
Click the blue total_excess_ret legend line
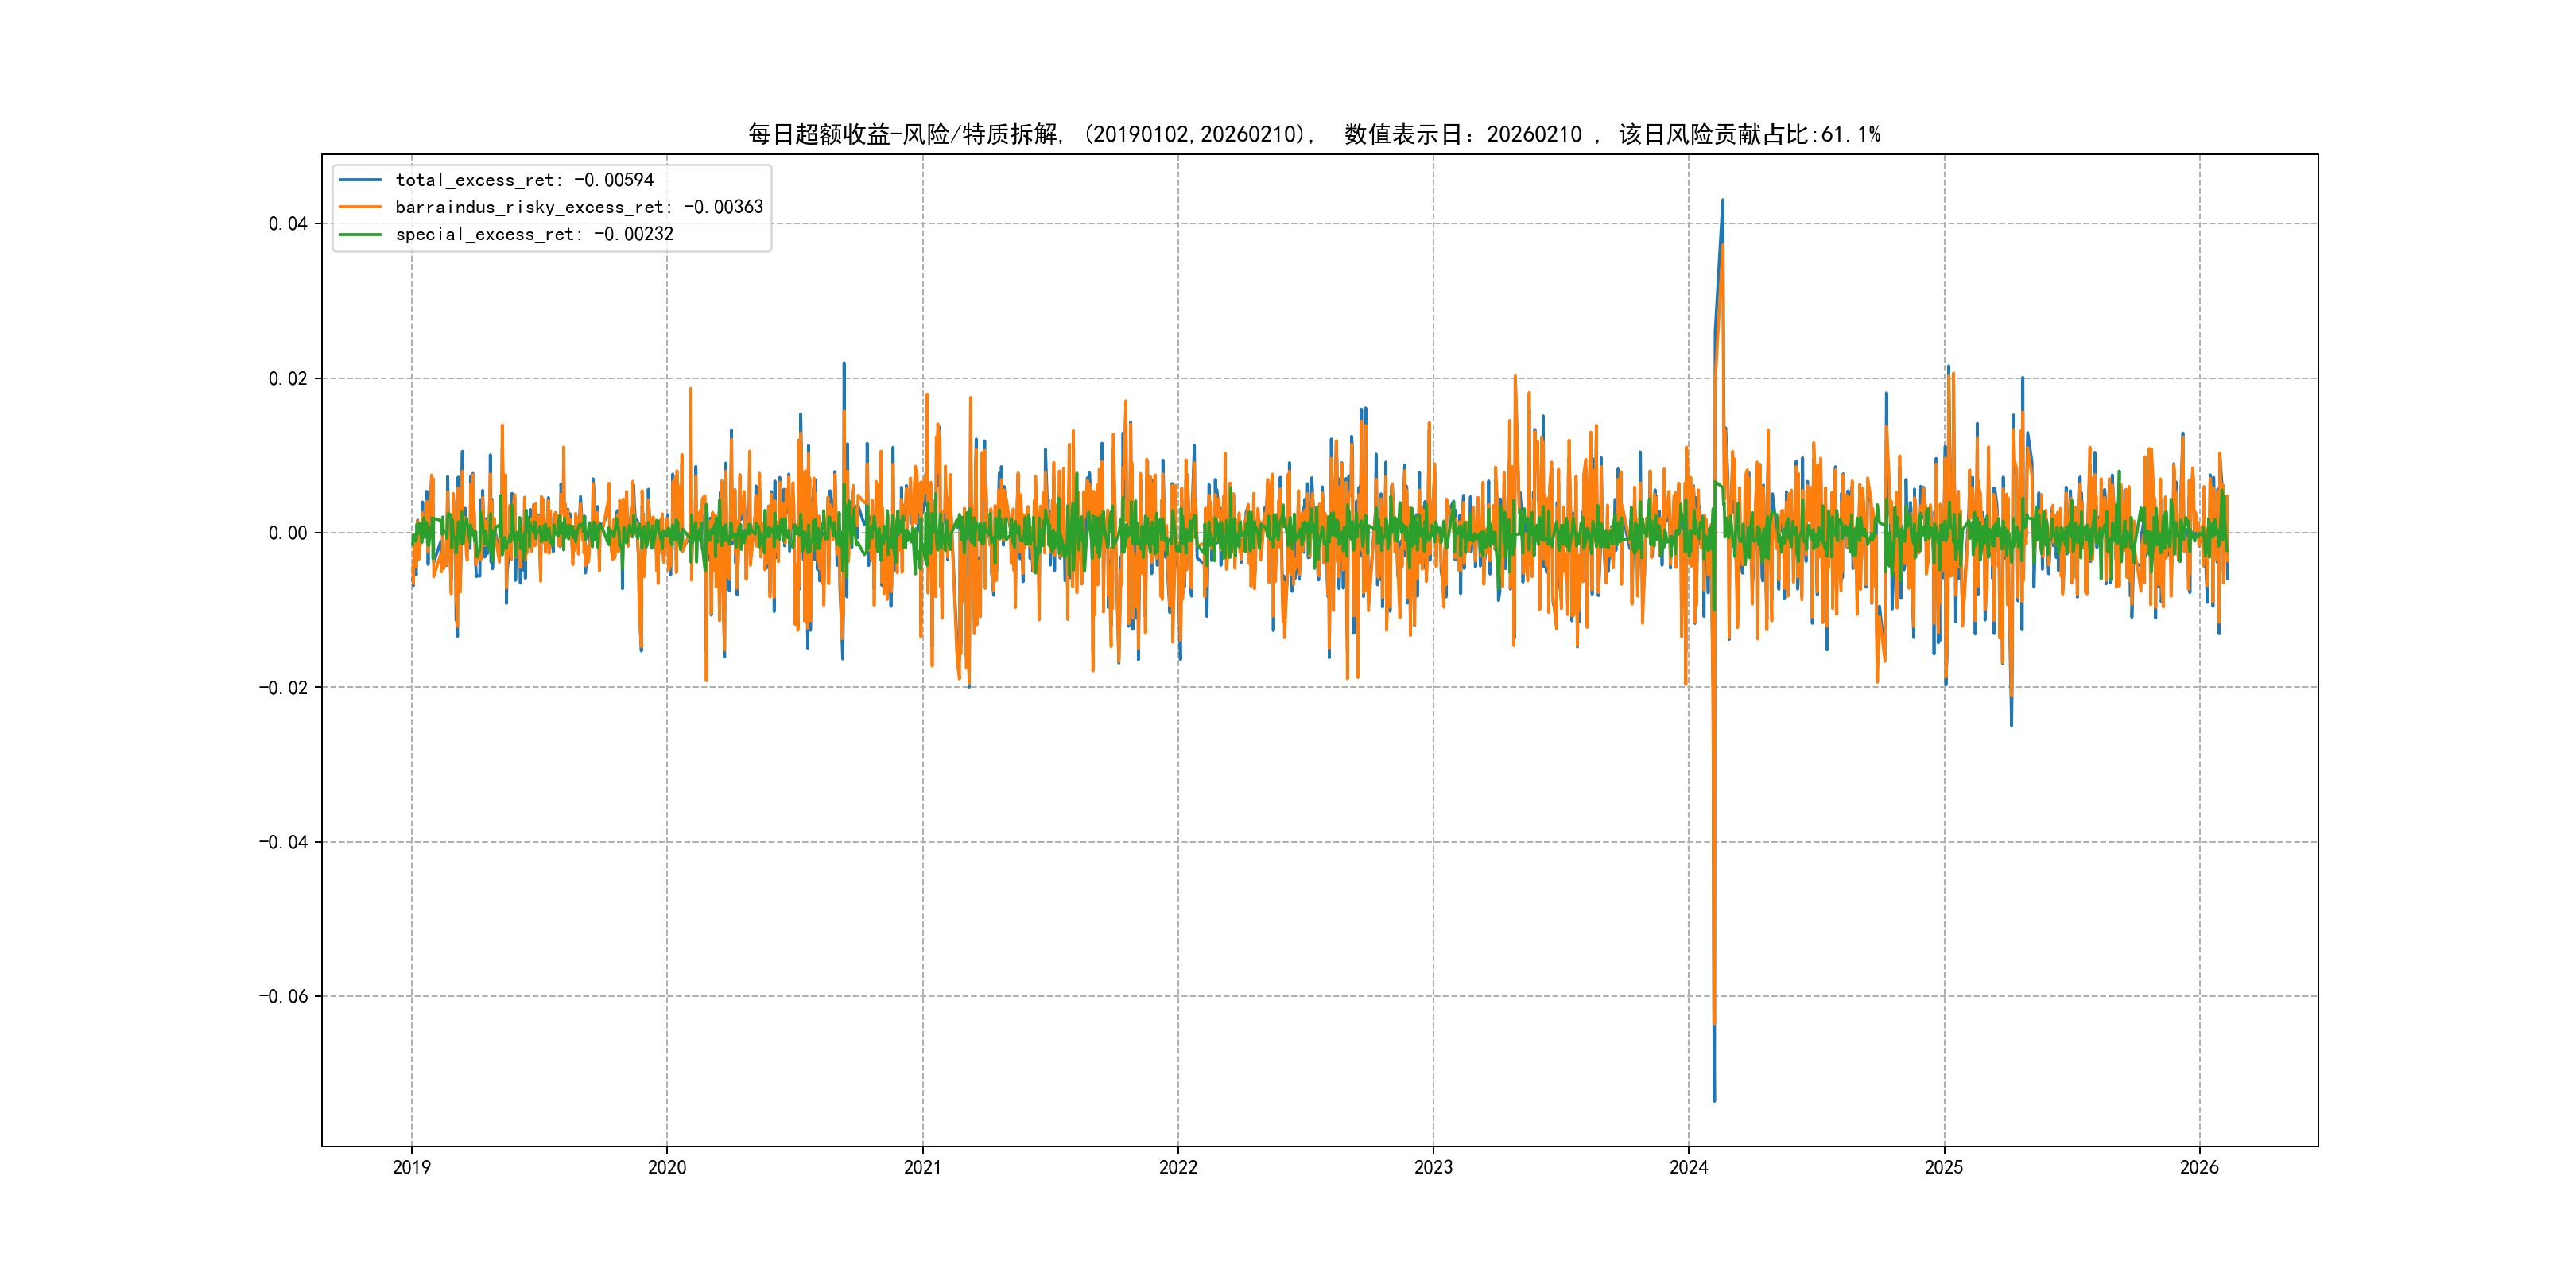(x=360, y=180)
